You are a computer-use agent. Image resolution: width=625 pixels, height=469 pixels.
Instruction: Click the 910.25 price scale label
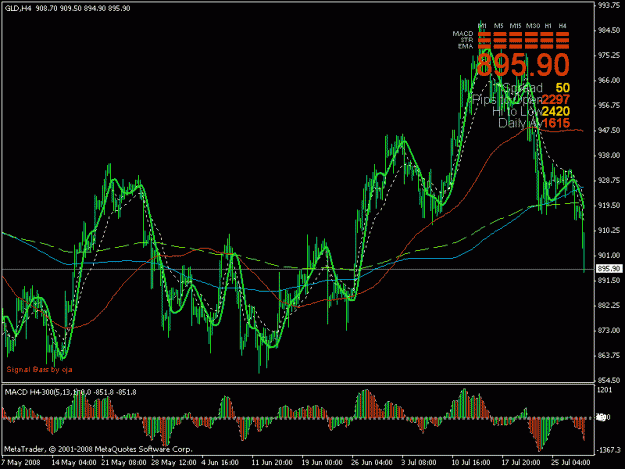pyautogui.click(x=609, y=230)
